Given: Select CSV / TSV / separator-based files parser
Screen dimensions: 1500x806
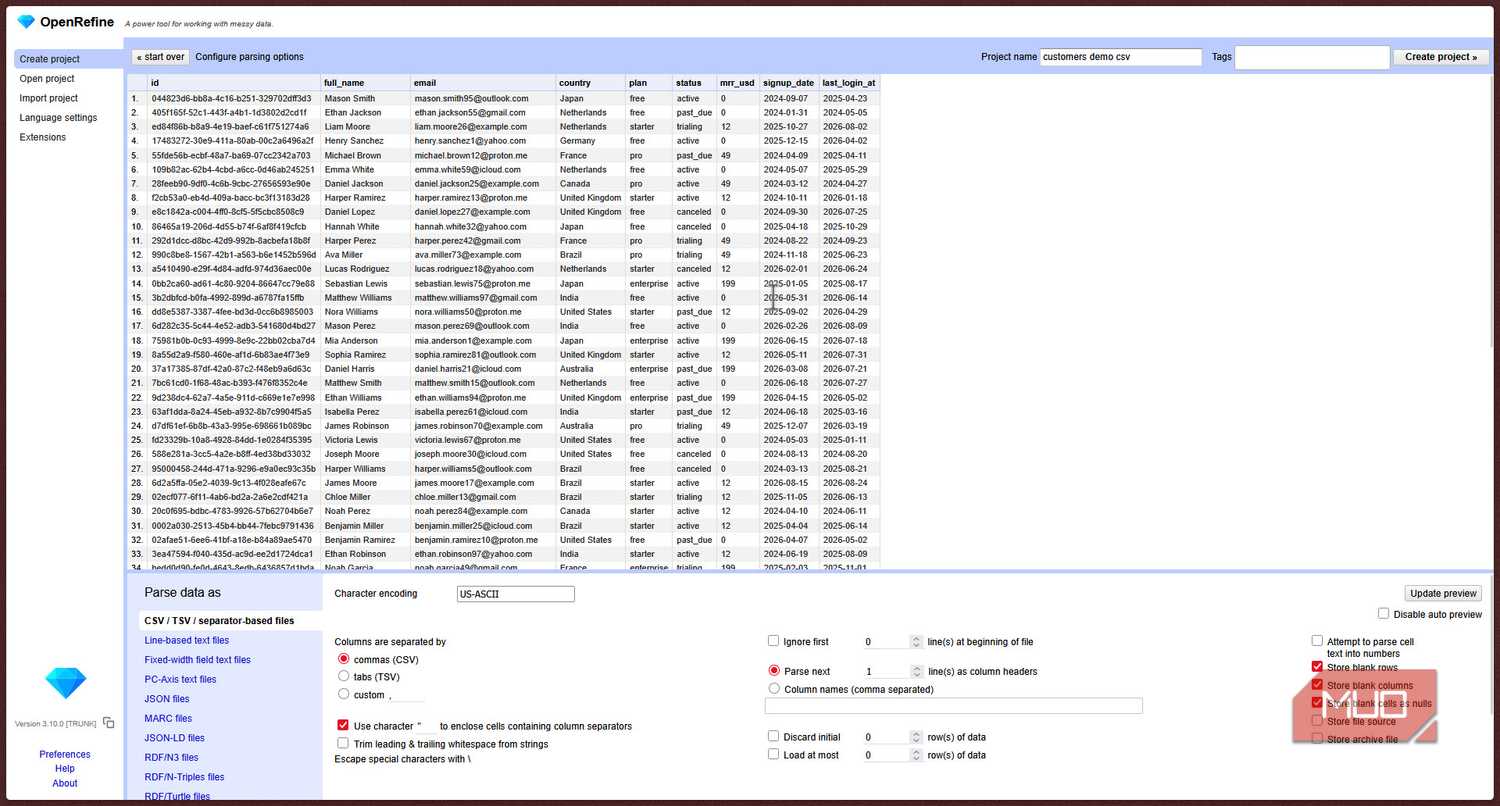Looking at the screenshot, I should (x=219, y=621).
